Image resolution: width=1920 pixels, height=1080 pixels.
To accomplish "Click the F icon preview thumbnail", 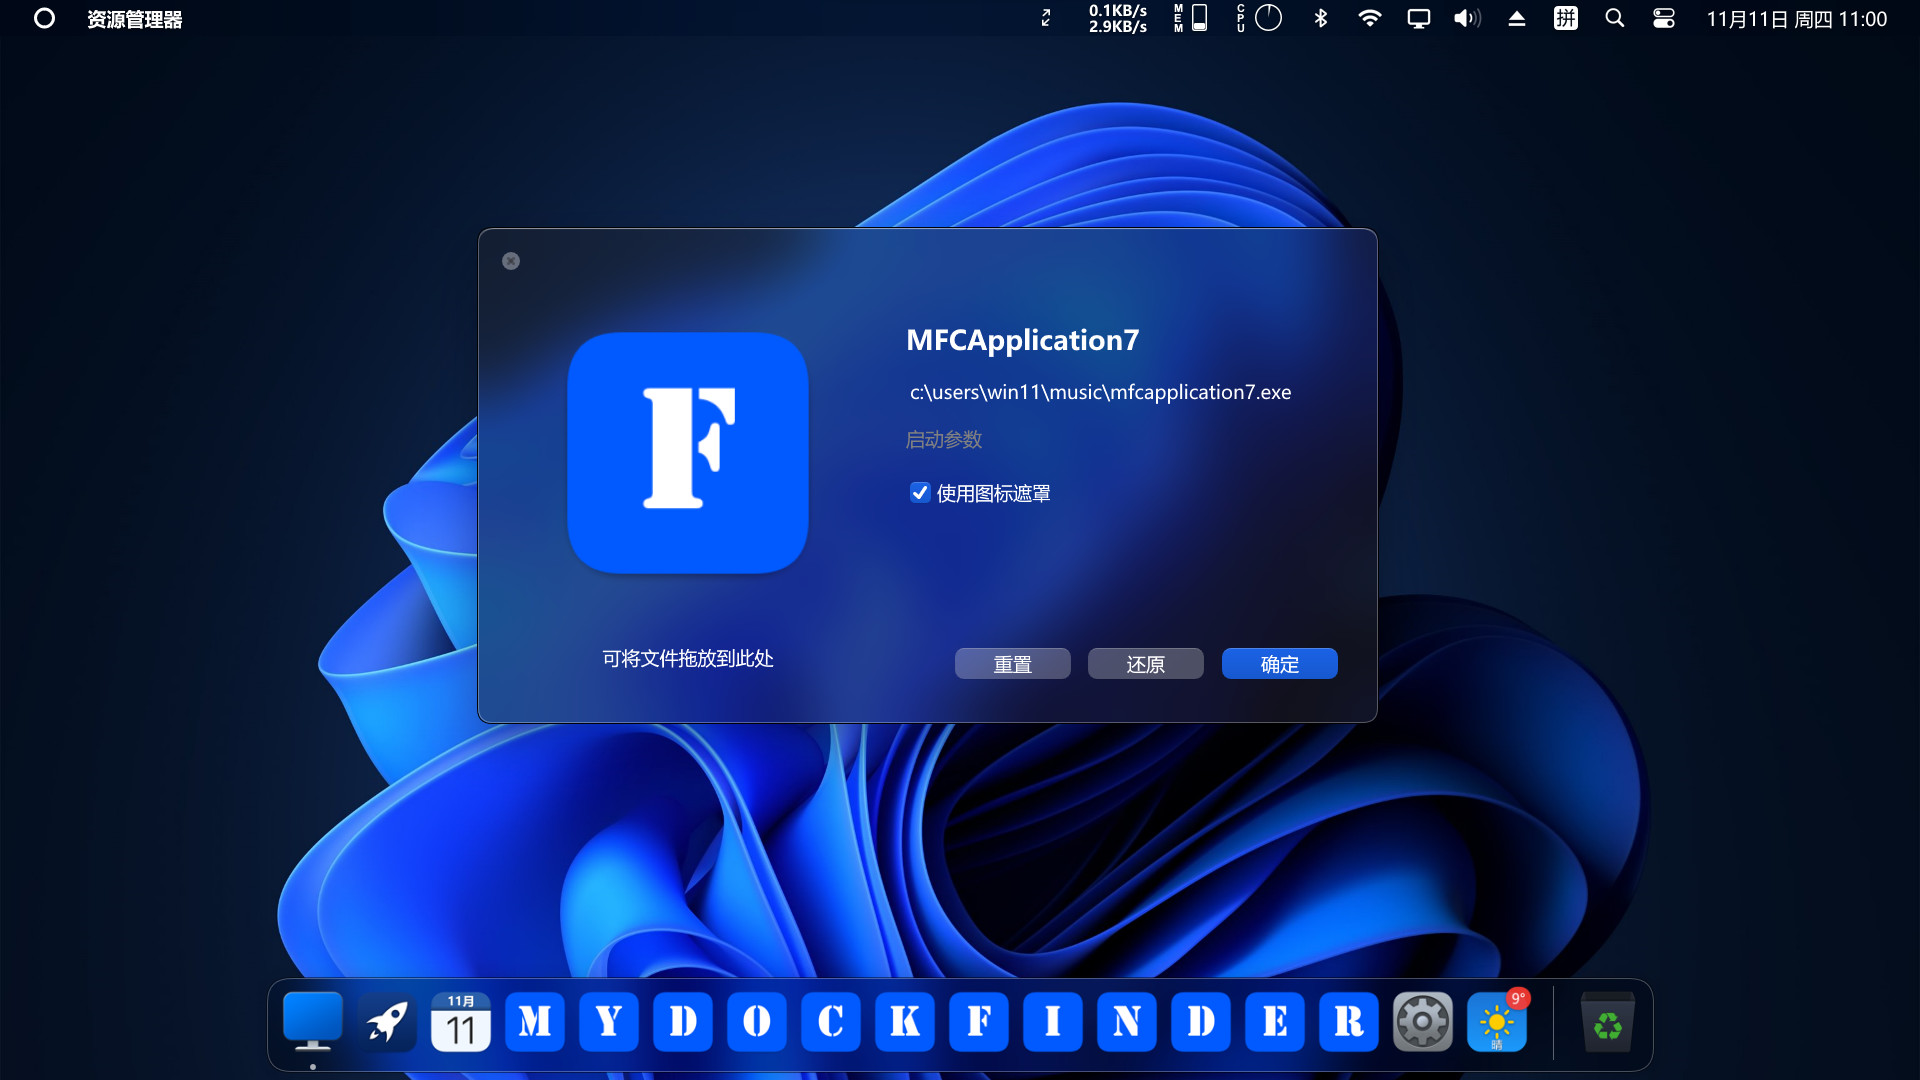I will click(688, 453).
